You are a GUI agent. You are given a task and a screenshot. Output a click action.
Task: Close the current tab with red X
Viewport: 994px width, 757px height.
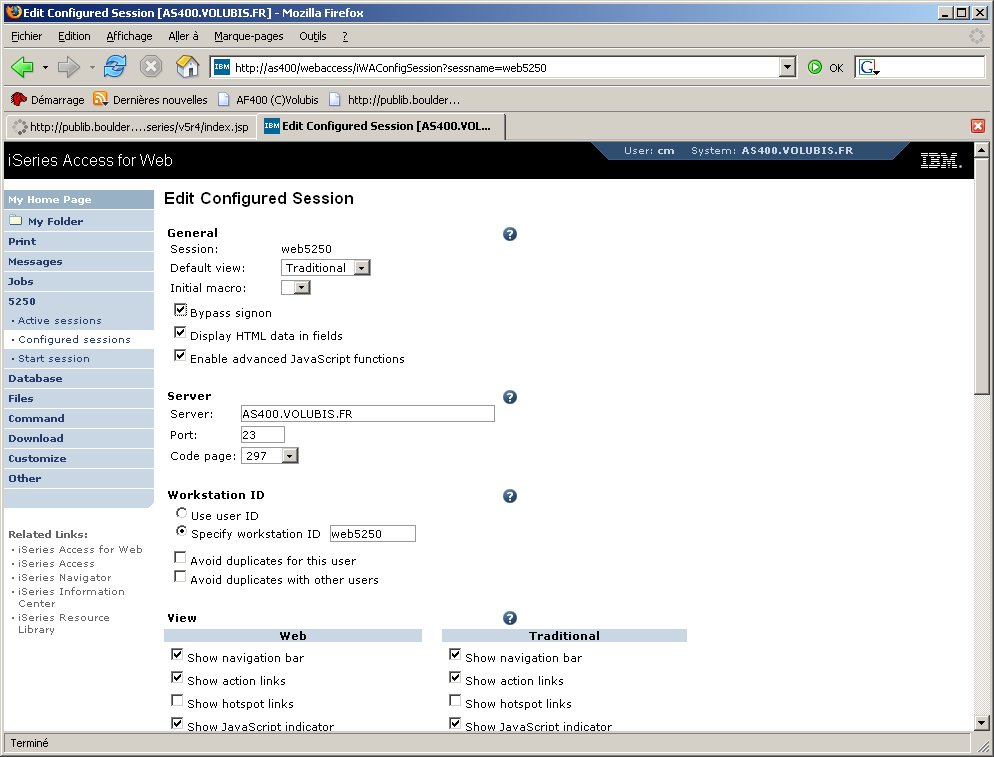pos(978,126)
